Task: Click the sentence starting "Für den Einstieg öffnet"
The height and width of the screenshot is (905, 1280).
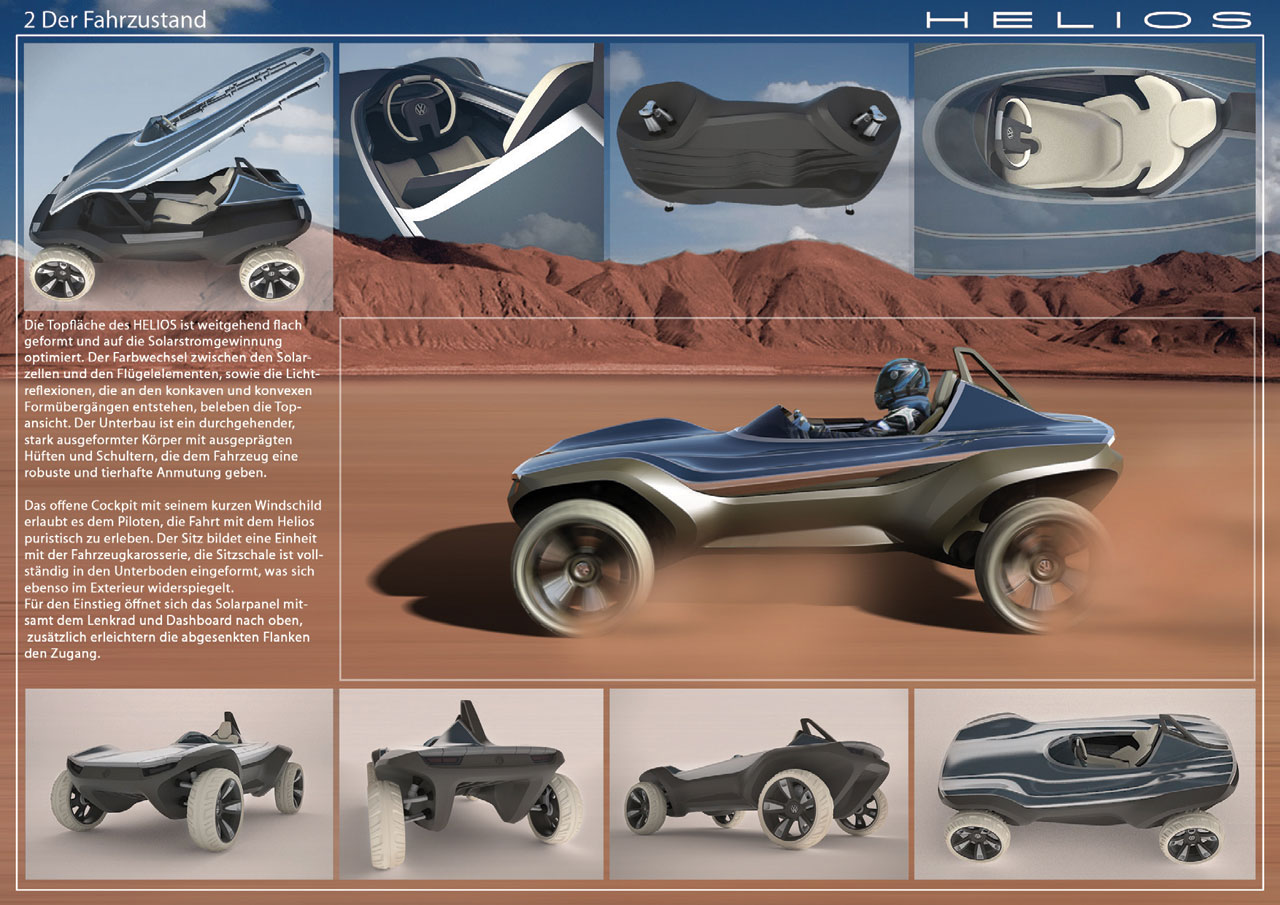Action: click(x=168, y=629)
